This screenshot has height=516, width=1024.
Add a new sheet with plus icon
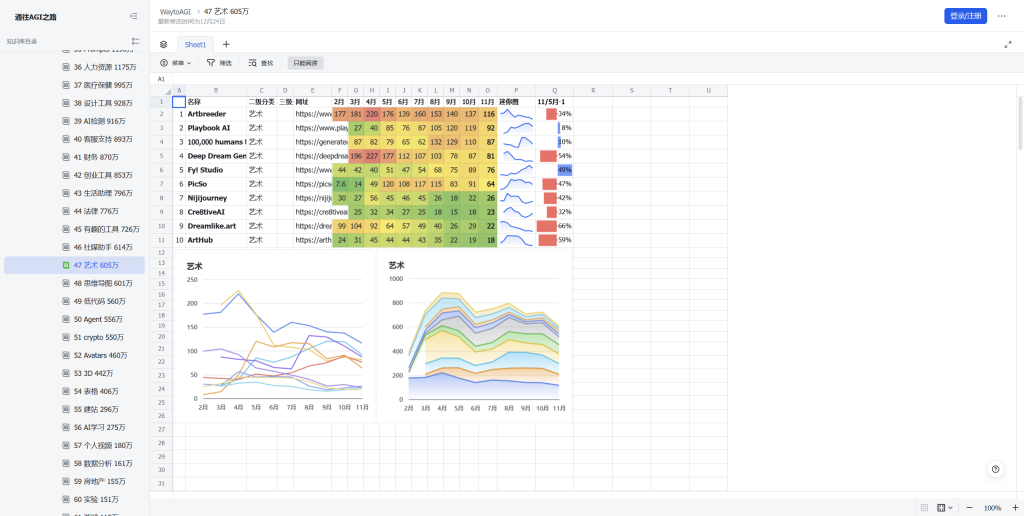pyautogui.click(x=226, y=44)
